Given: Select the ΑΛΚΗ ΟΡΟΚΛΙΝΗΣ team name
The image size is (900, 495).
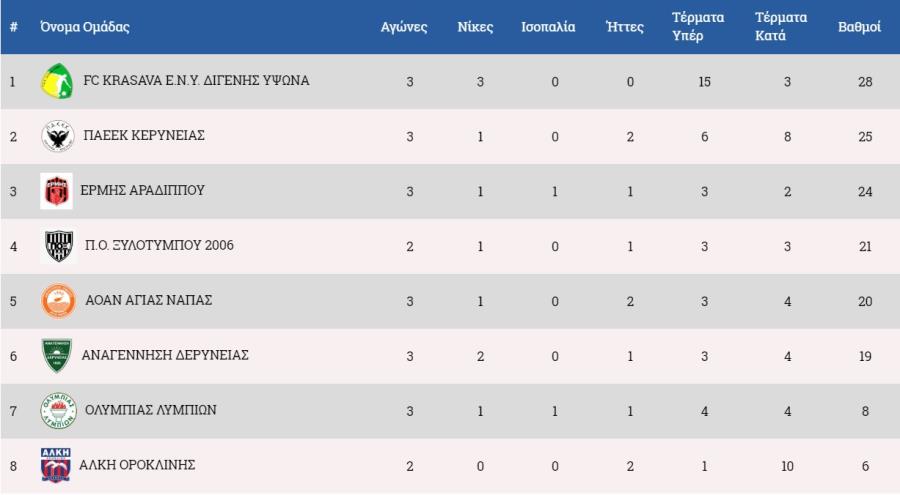Looking at the screenshot, I should pyautogui.click(x=137, y=465).
